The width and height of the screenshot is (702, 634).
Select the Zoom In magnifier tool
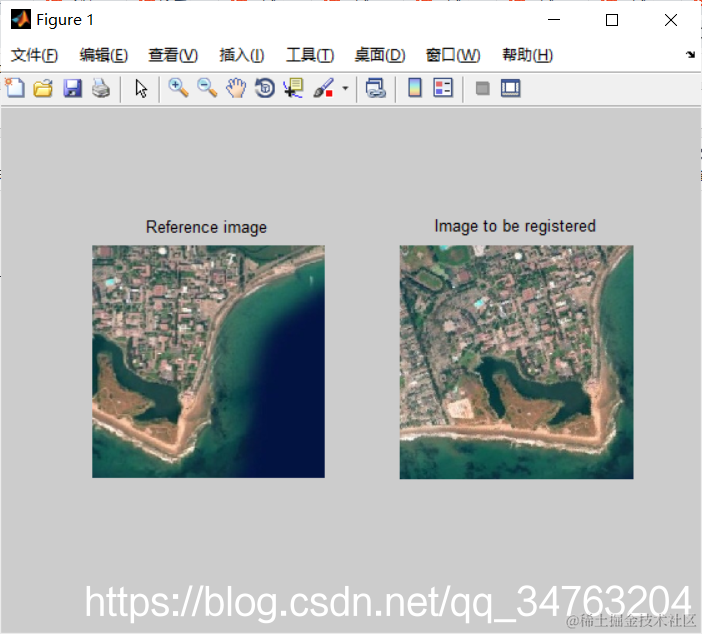178,88
